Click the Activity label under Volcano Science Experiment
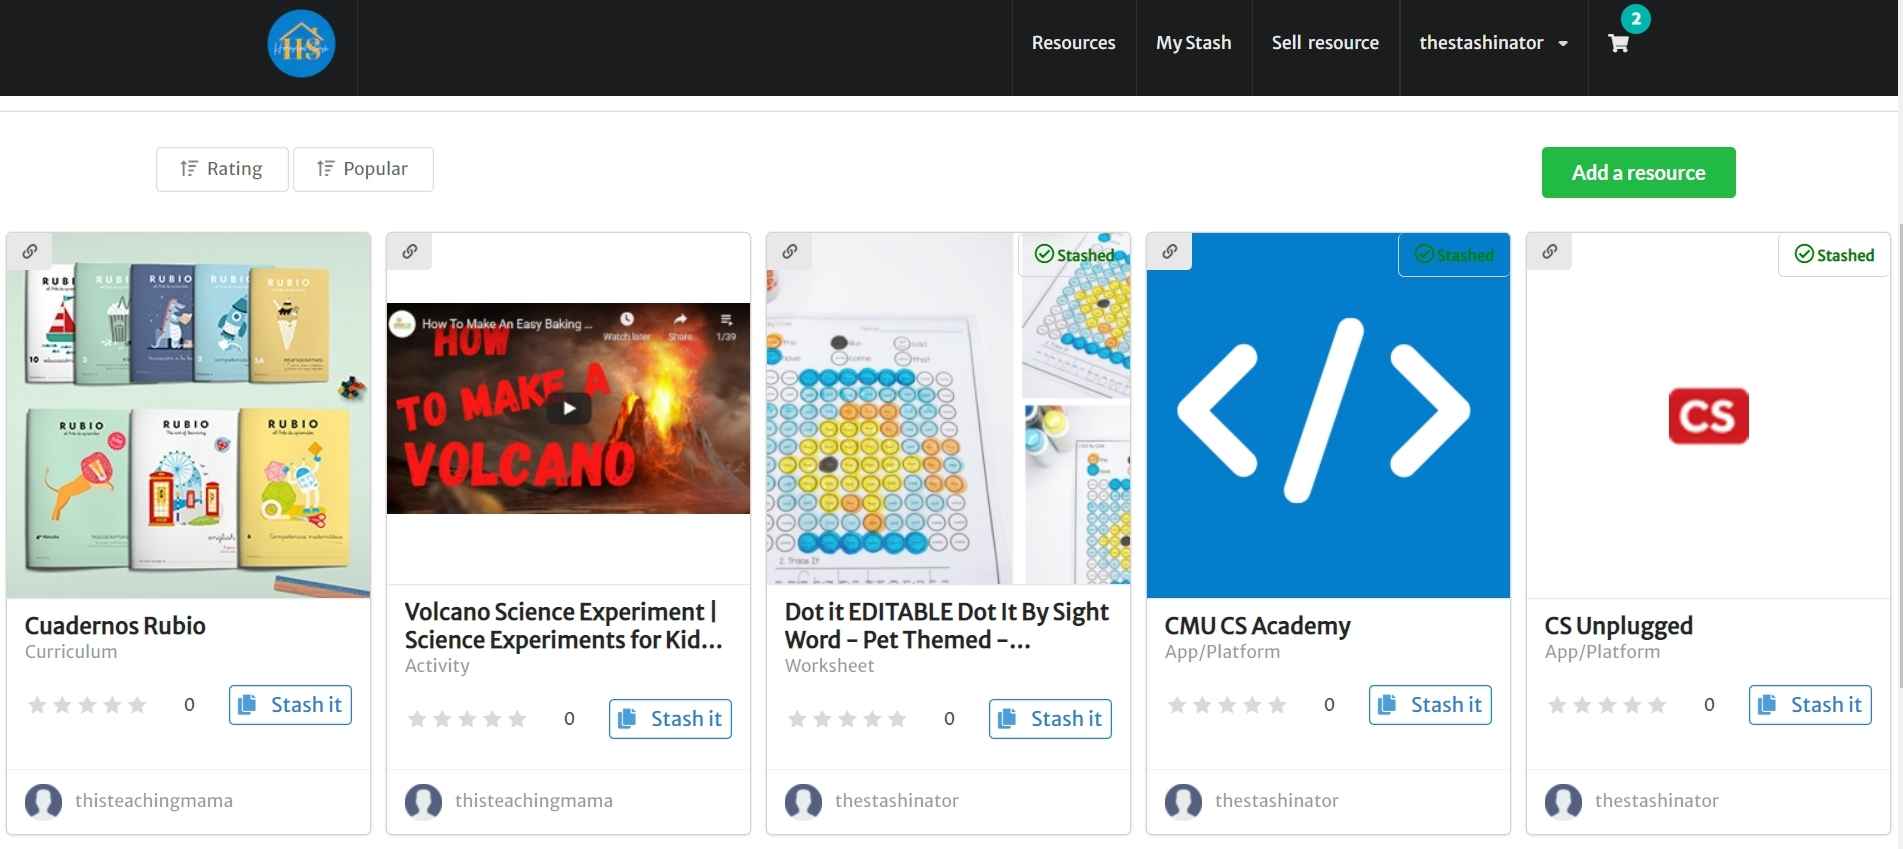This screenshot has width=1903, height=849. coord(437,666)
